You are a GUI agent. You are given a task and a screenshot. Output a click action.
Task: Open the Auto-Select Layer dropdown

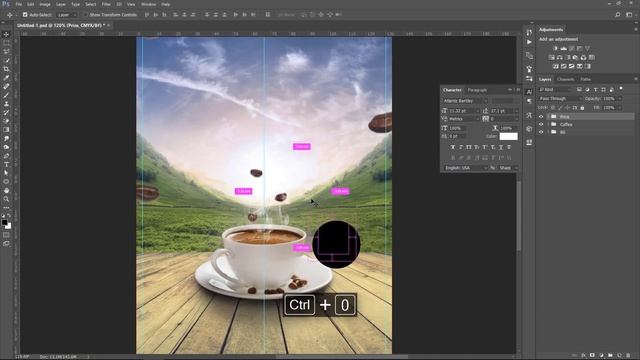67,15
